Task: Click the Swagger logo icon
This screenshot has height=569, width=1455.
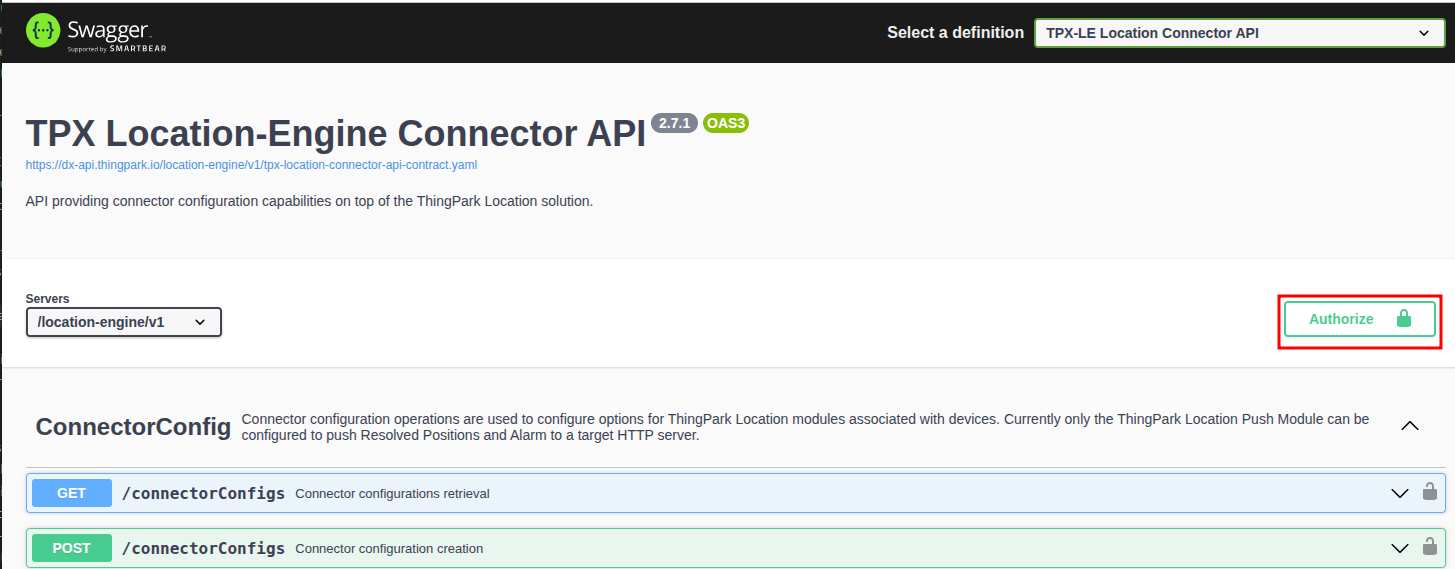Action: tap(43, 31)
